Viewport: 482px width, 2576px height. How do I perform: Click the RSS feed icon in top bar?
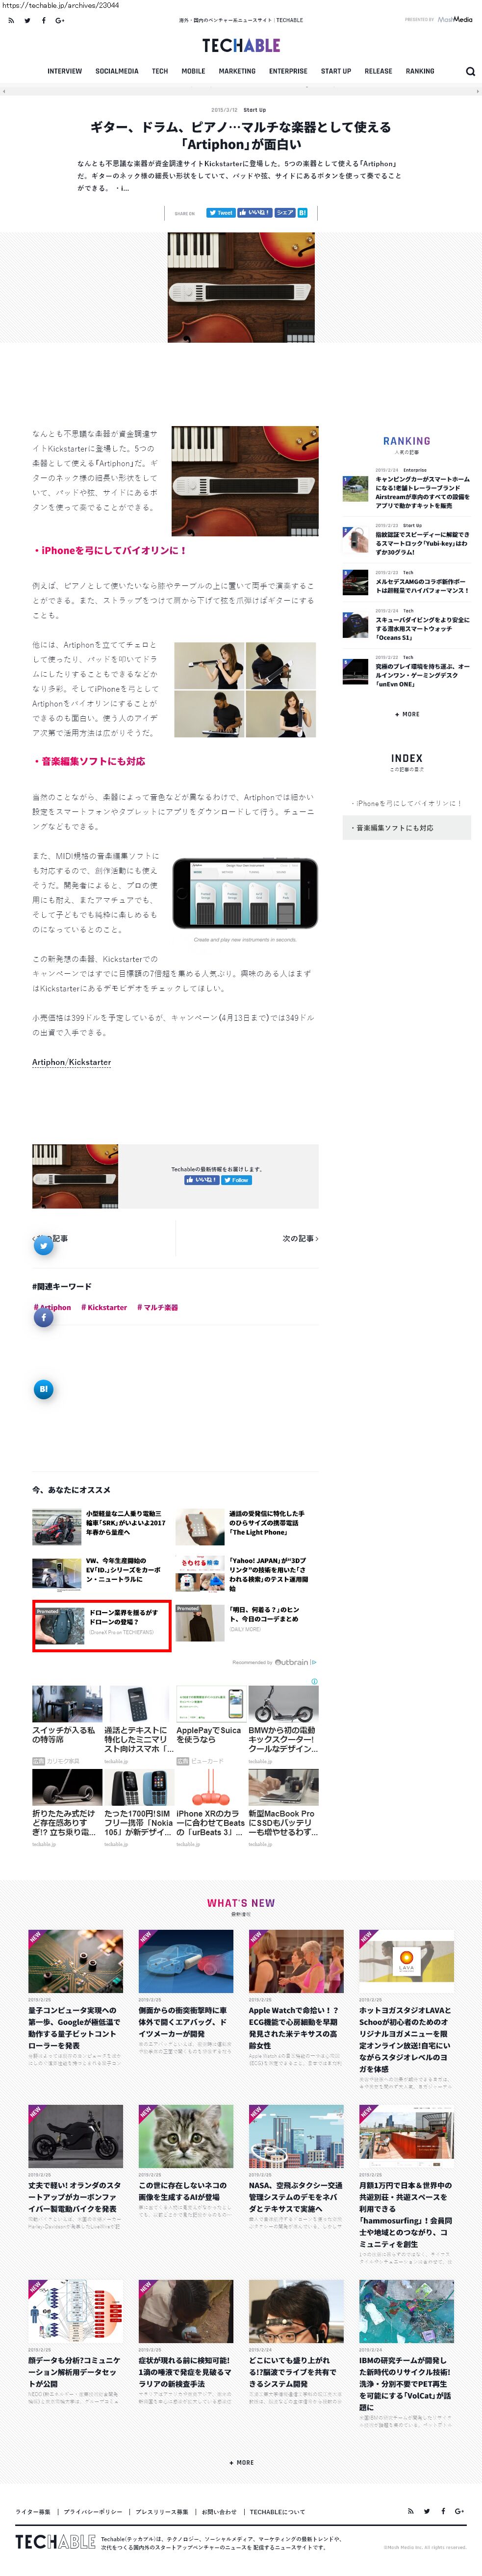click(x=11, y=20)
